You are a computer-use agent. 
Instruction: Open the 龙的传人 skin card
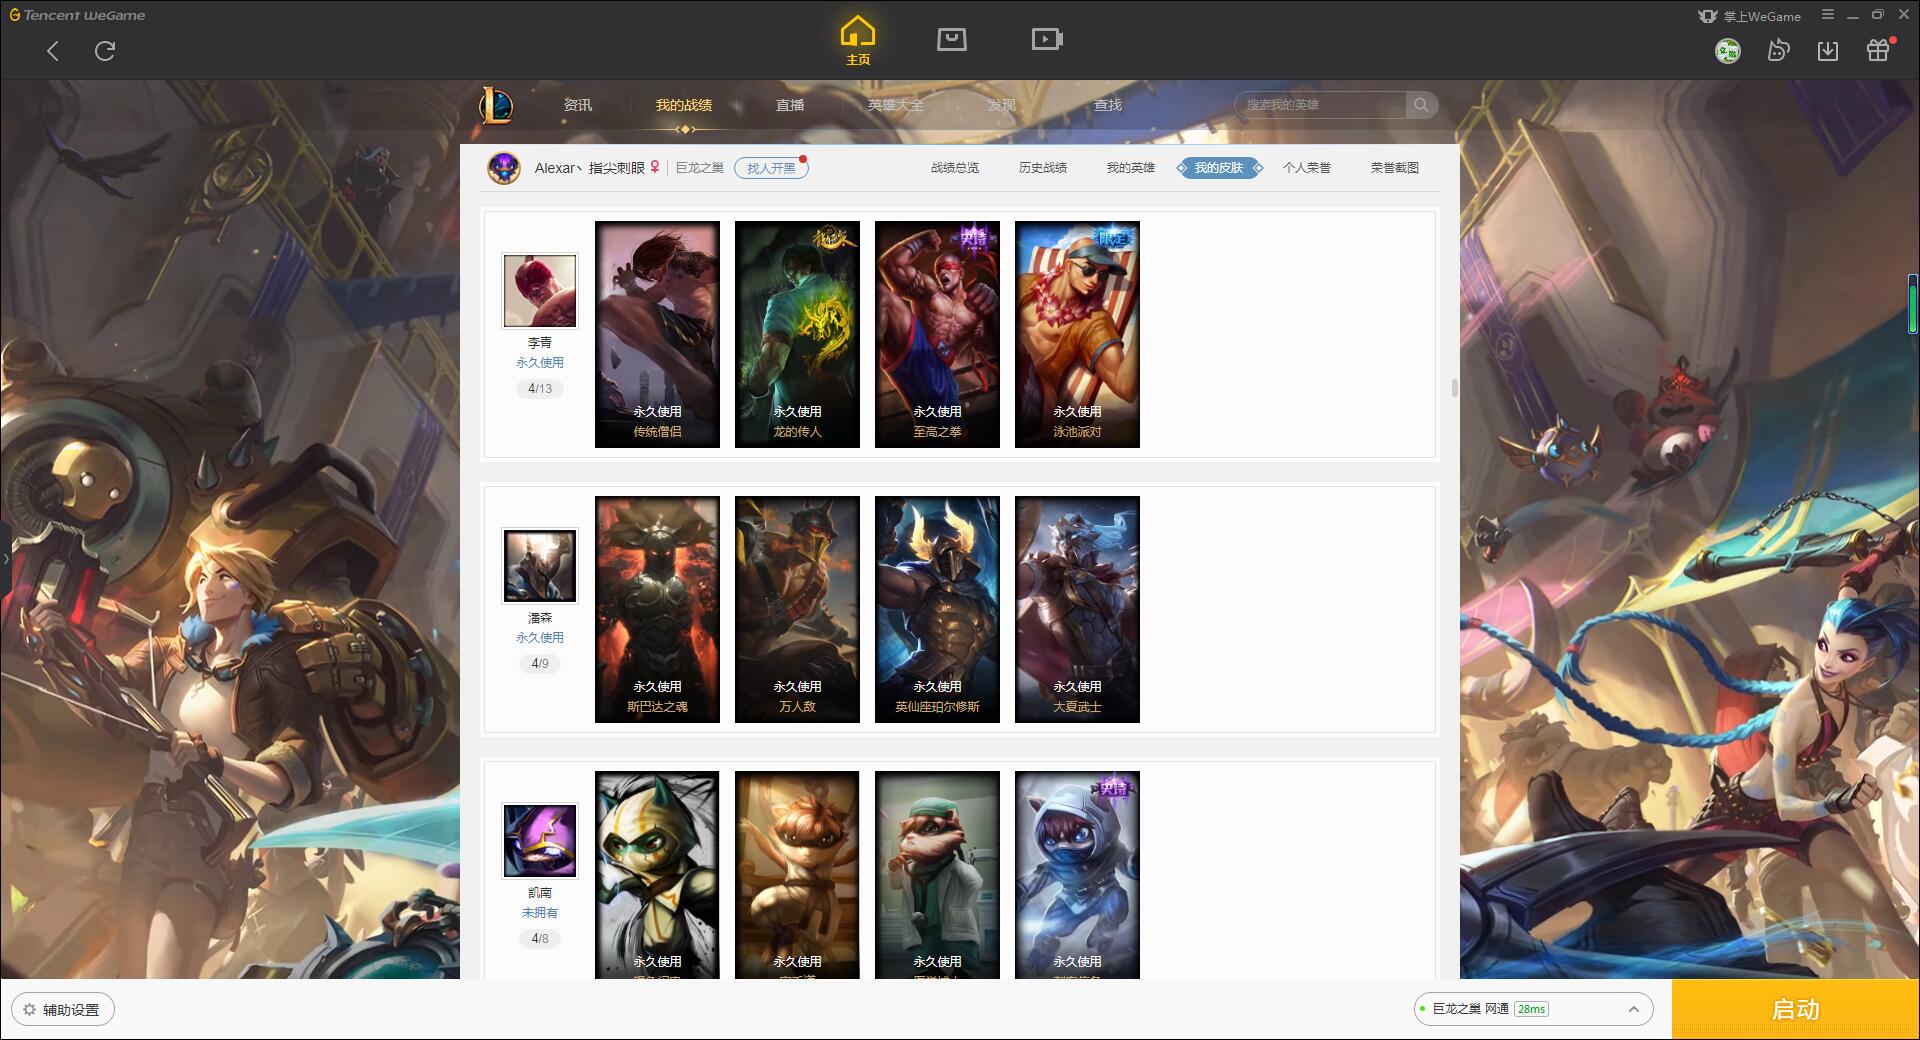coord(797,334)
